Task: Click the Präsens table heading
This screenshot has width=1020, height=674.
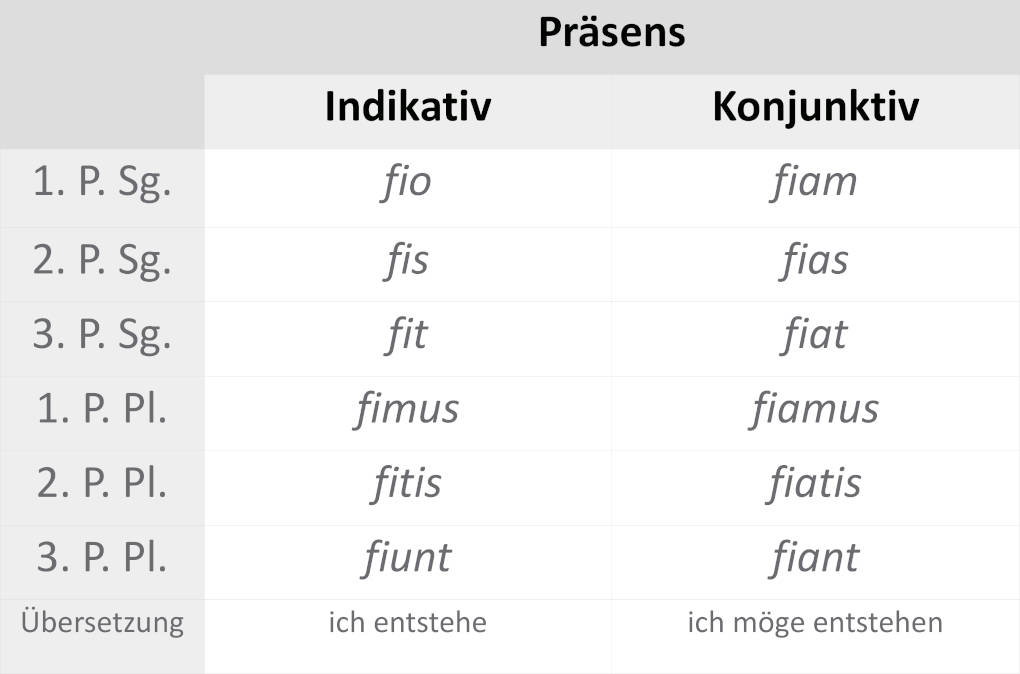Action: pyautogui.click(x=611, y=32)
